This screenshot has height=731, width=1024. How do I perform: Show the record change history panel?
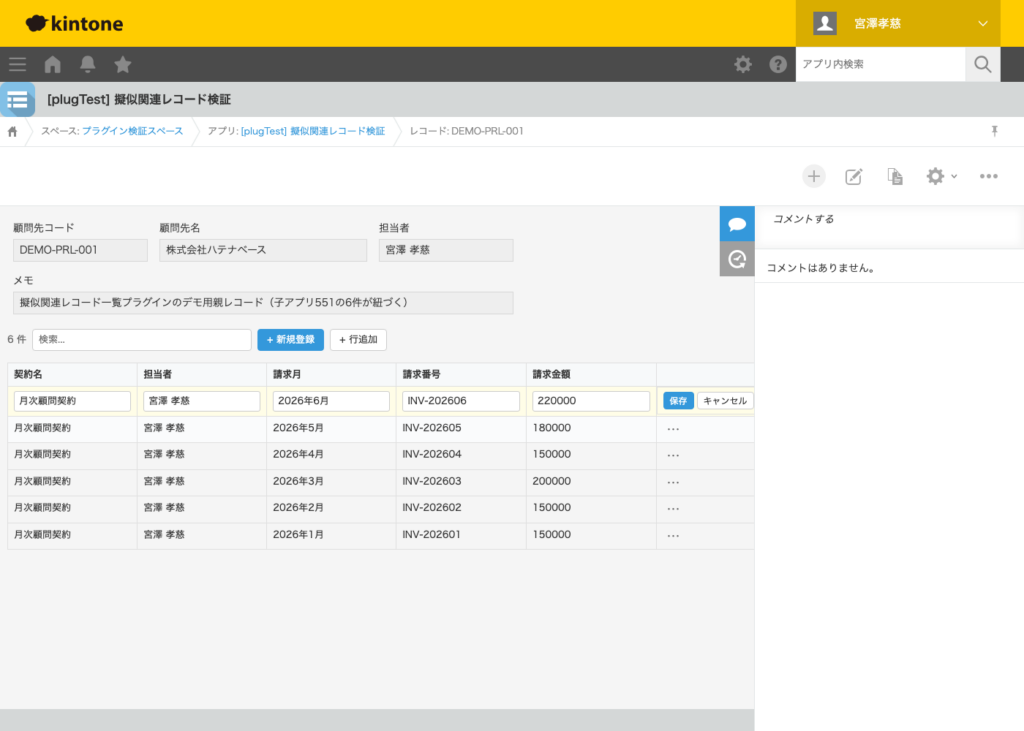coord(737,260)
